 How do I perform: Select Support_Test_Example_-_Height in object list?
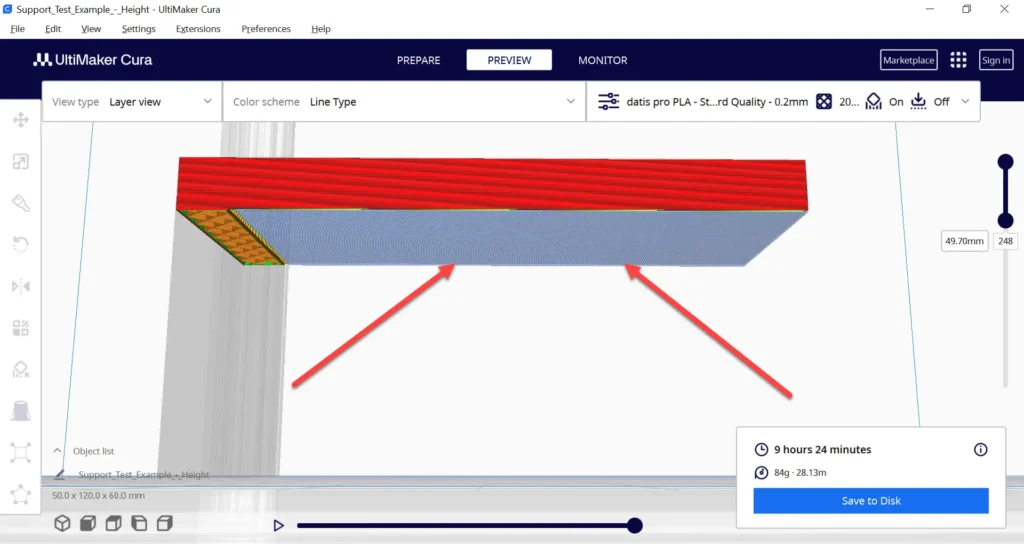pyautogui.click(x=144, y=475)
